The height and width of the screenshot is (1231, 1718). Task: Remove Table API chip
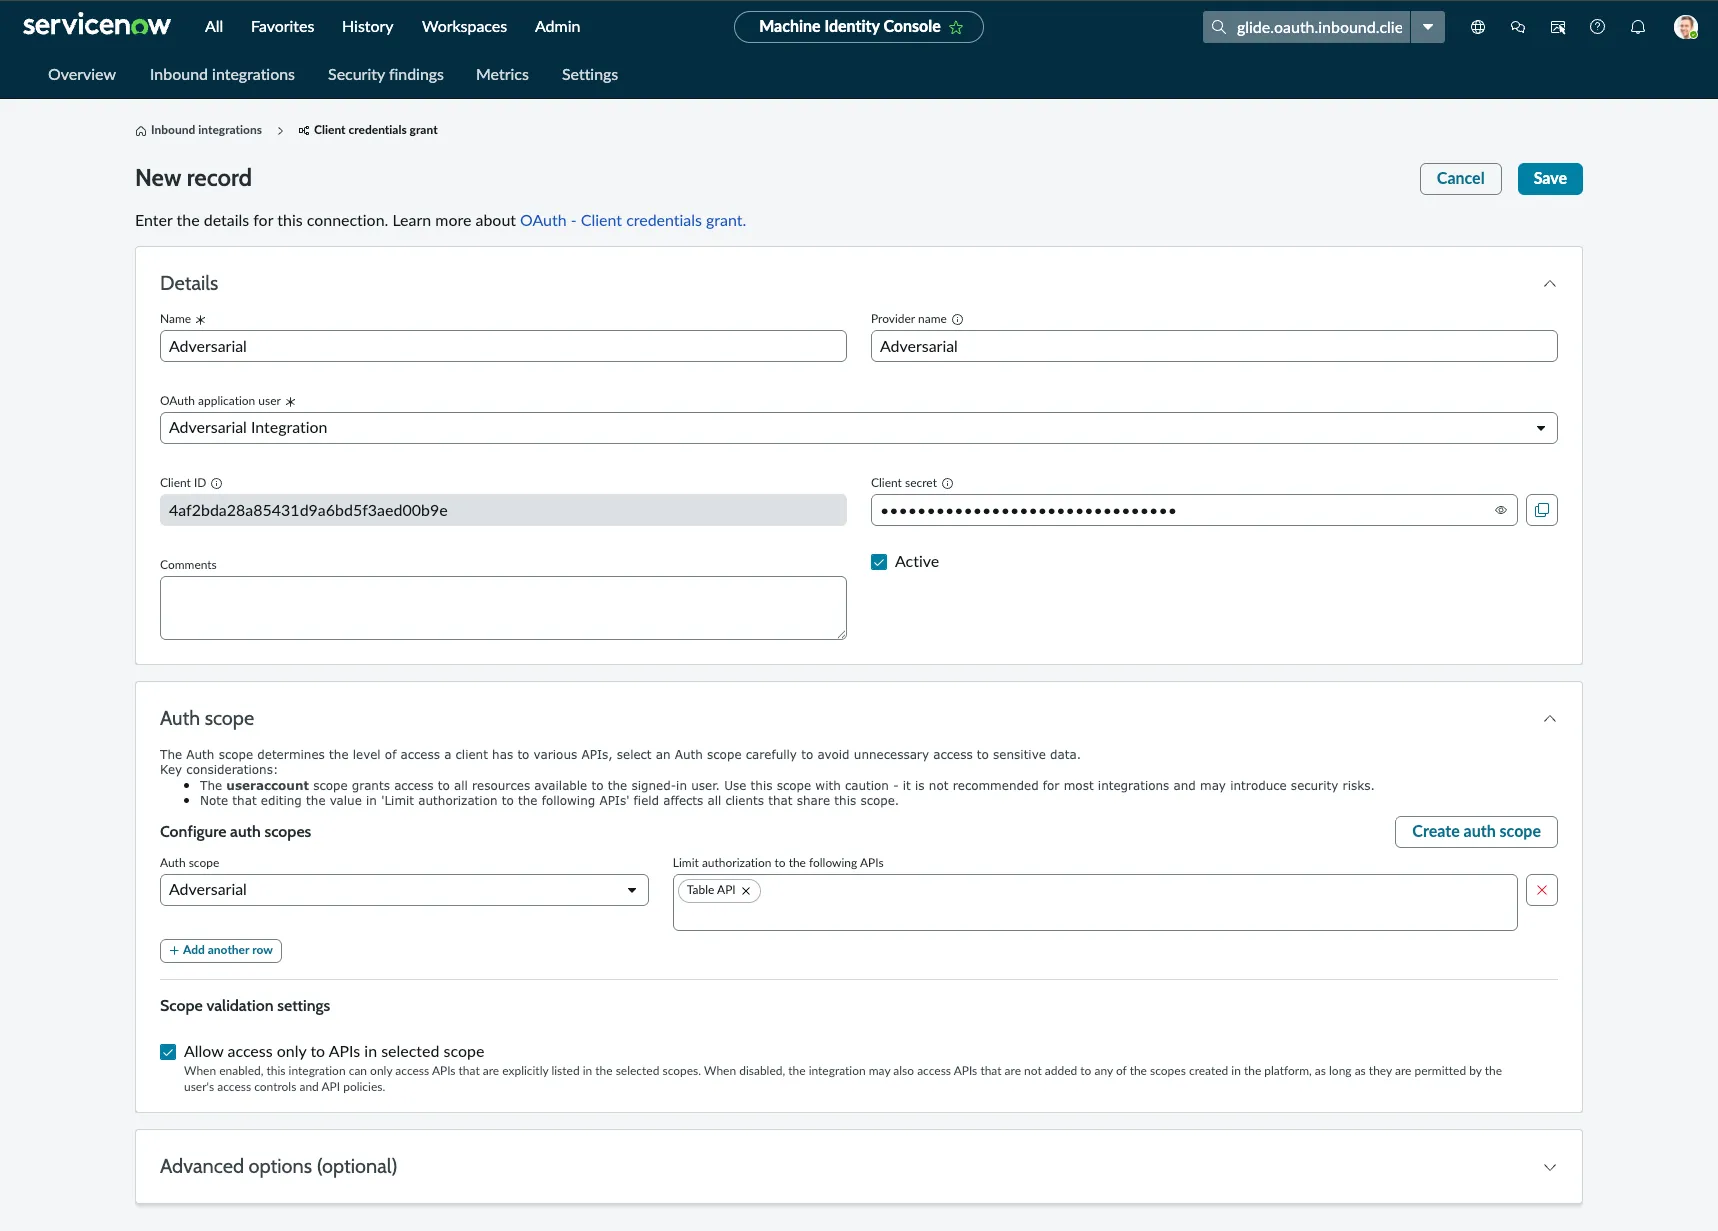746,891
